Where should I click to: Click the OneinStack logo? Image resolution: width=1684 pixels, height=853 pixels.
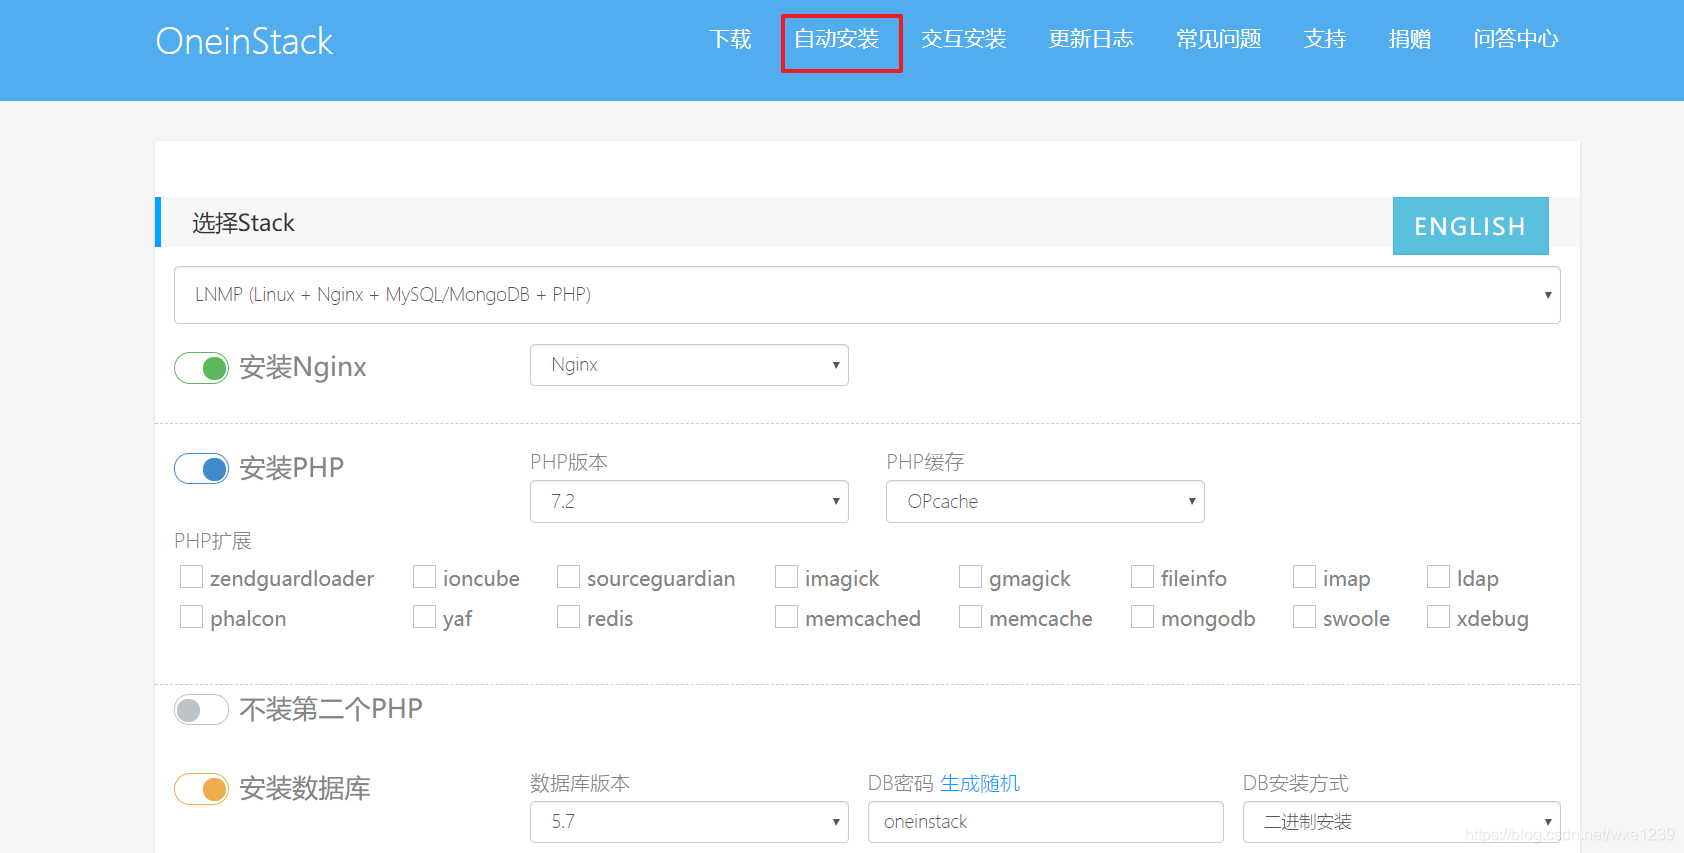click(x=244, y=41)
